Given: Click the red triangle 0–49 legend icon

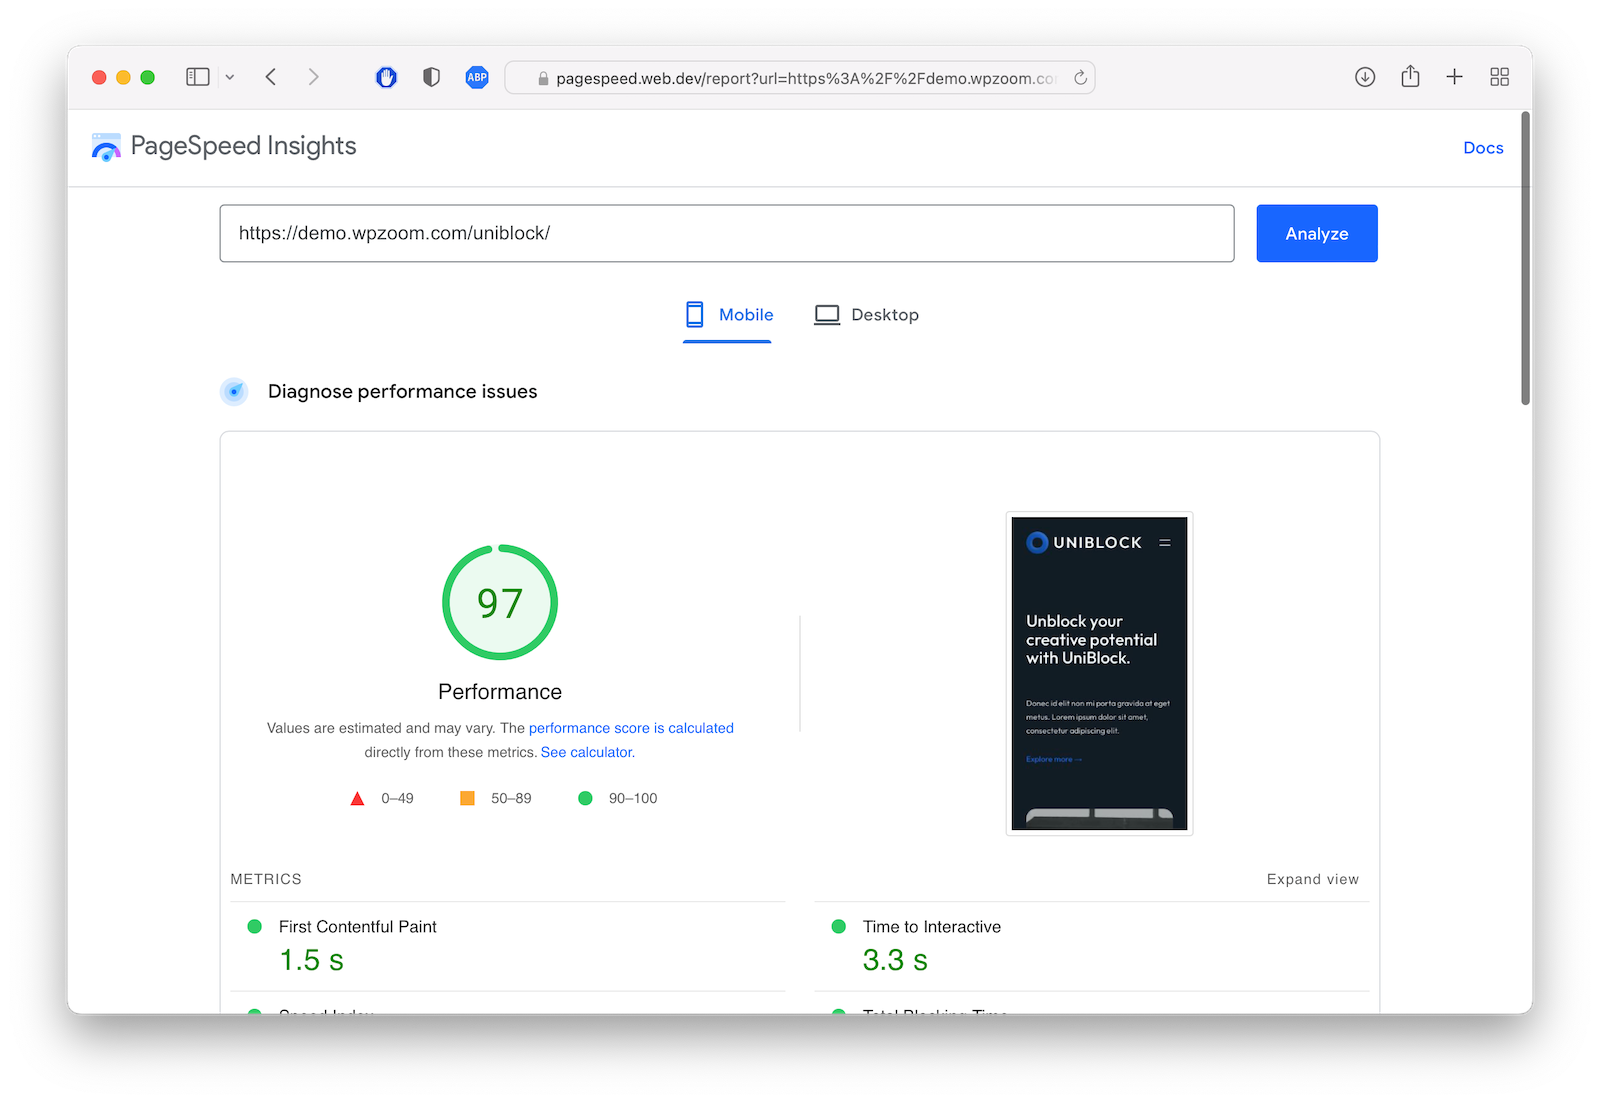Looking at the screenshot, I should (x=357, y=798).
